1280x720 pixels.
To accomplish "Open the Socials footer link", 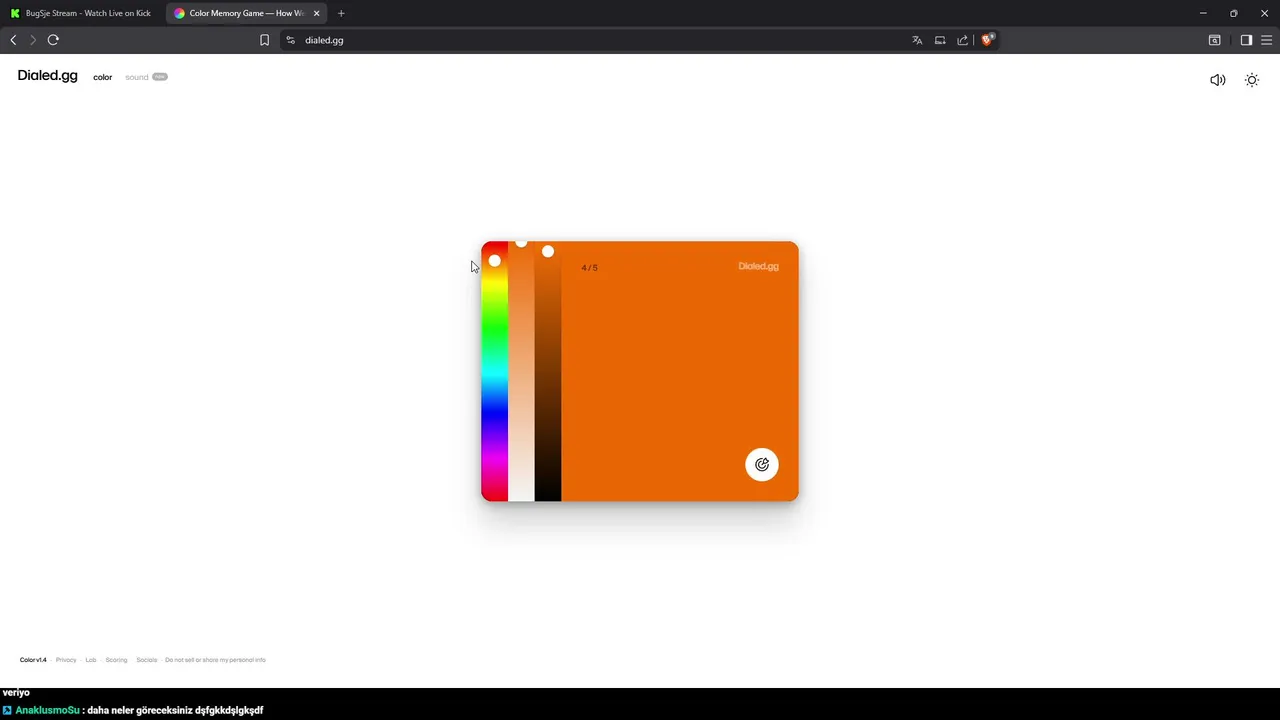I will pyautogui.click(x=147, y=660).
